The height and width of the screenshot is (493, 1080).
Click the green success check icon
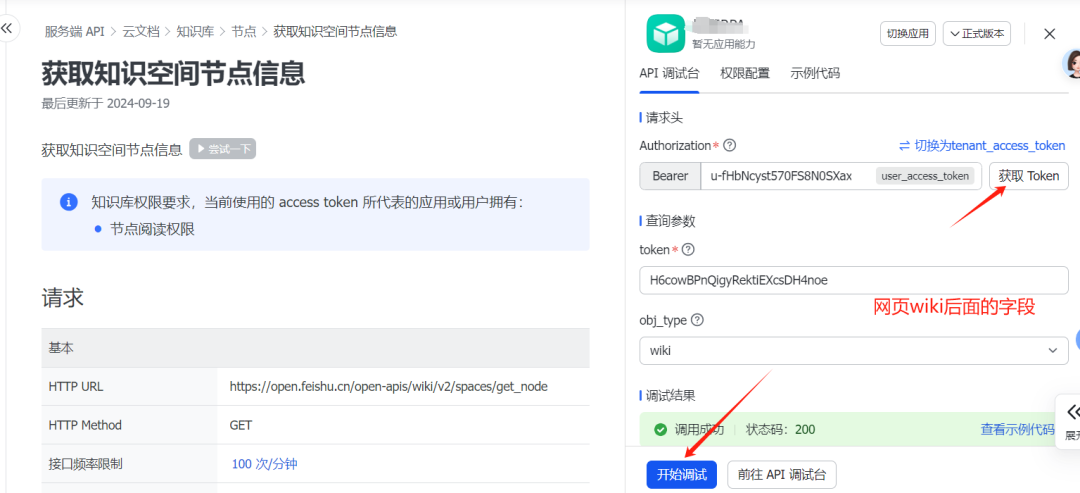[x=661, y=430]
